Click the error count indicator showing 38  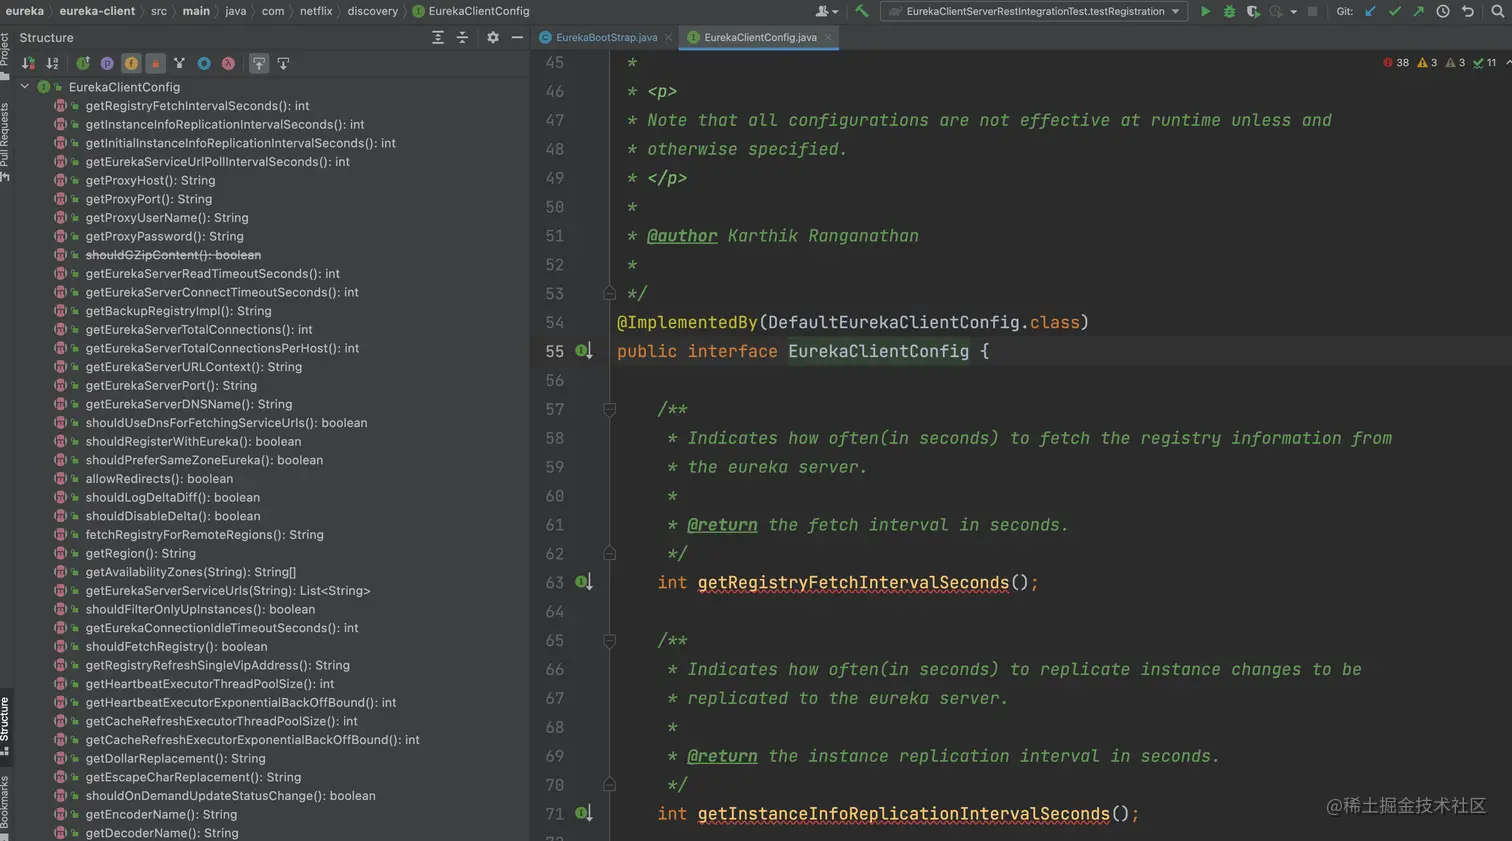[1396, 62]
